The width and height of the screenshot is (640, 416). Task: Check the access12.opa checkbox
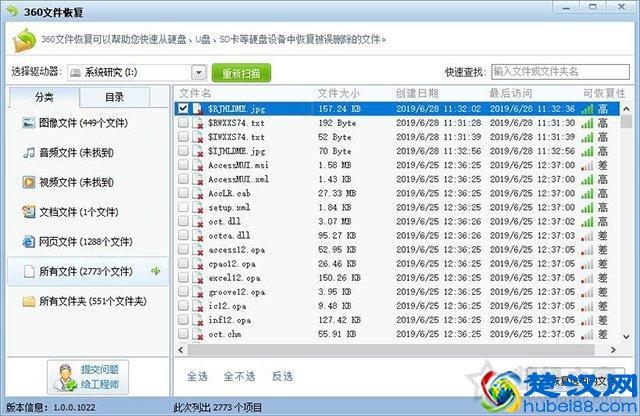[183, 249]
